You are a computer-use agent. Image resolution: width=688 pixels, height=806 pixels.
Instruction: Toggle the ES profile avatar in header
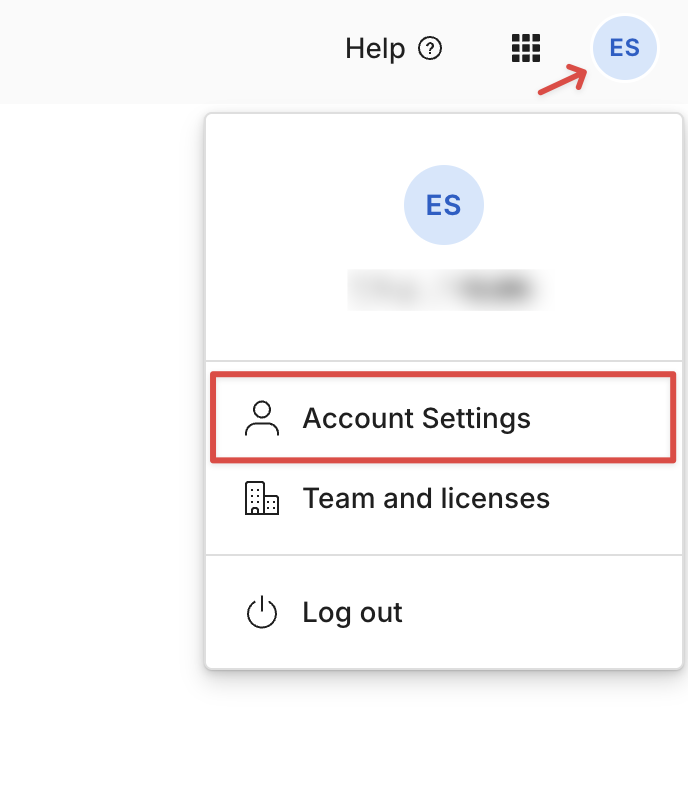pyautogui.click(x=625, y=48)
